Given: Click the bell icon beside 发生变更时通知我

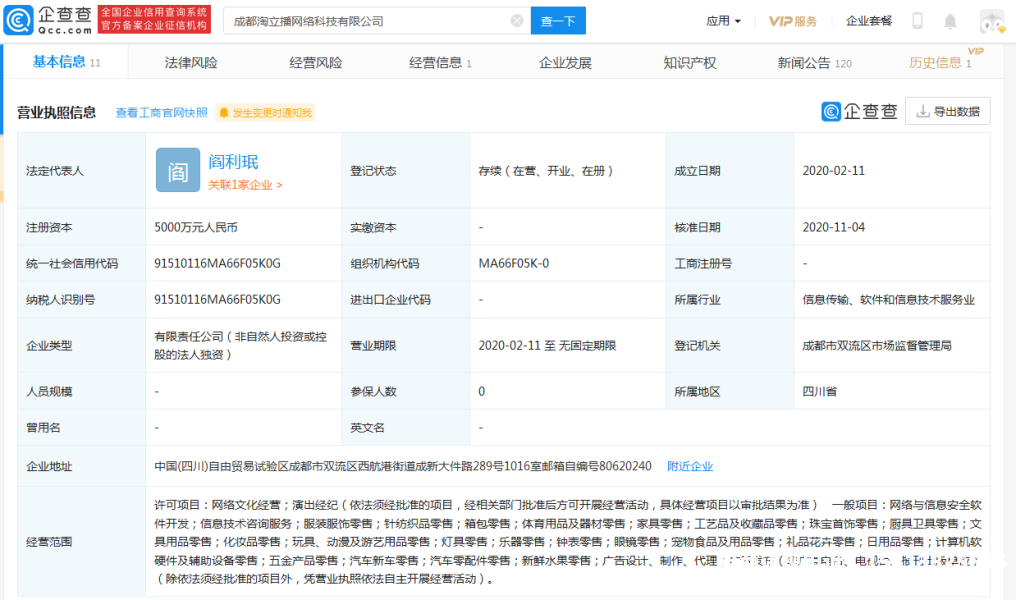Looking at the screenshot, I should point(224,113).
